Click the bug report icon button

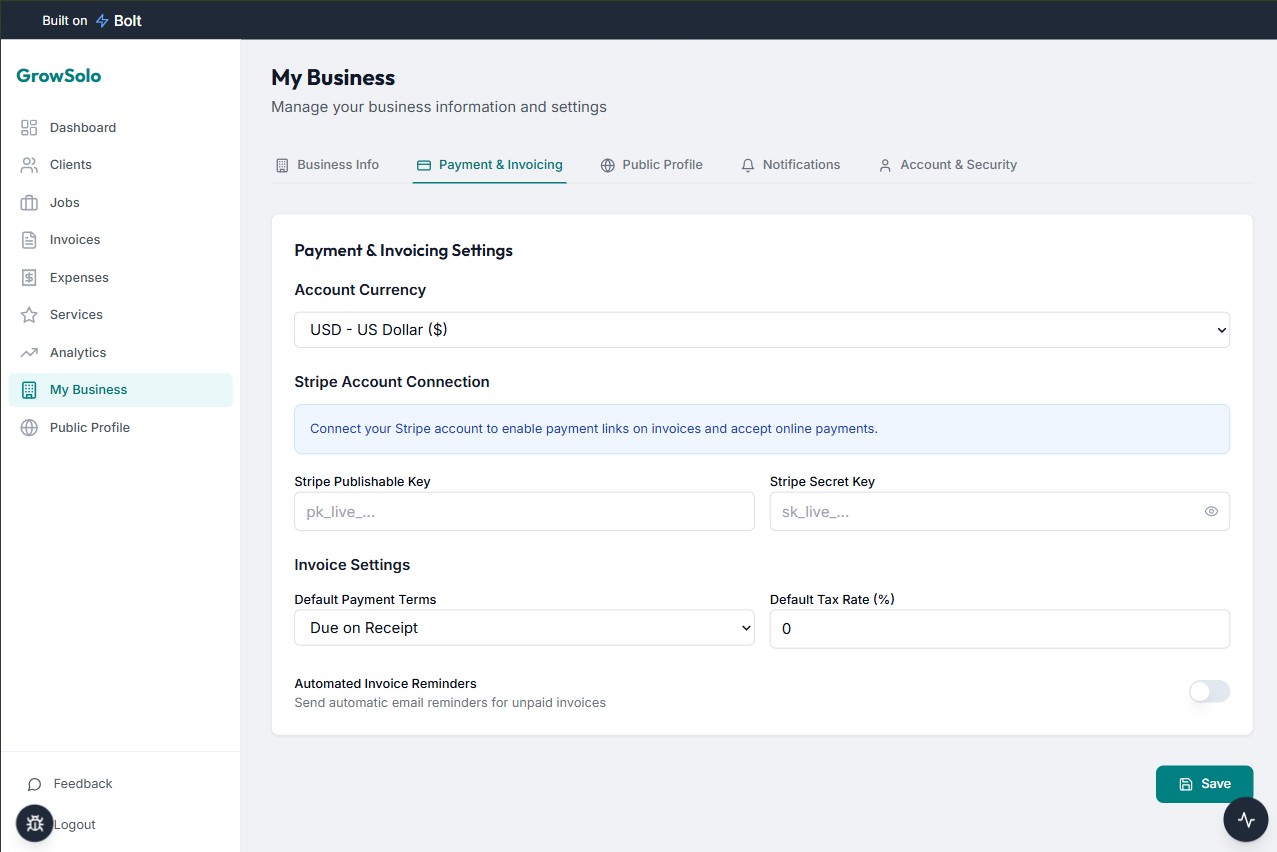coord(35,823)
